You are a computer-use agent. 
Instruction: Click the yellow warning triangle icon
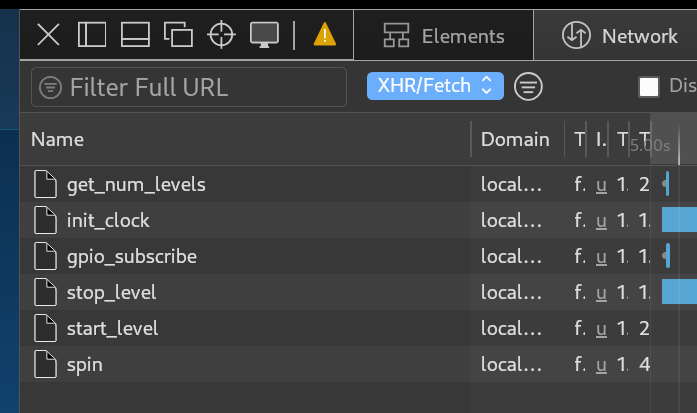[x=324, y=35]
